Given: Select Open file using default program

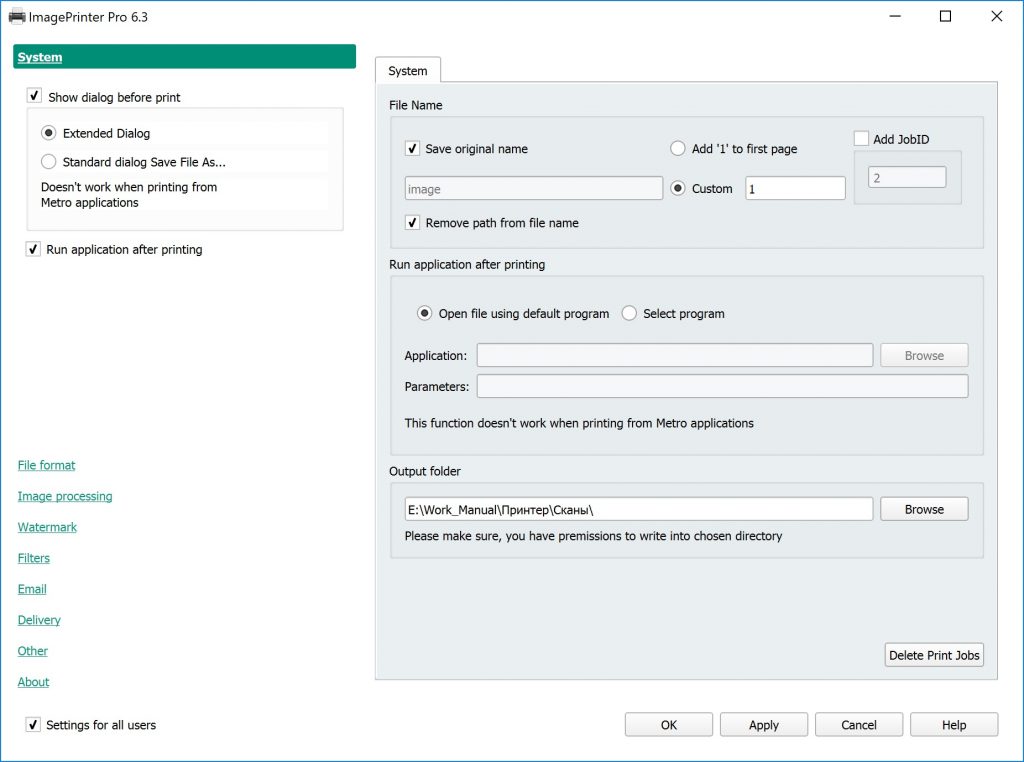Looking at the screenshot, I should pyautogui.click(x=425, y=313).
